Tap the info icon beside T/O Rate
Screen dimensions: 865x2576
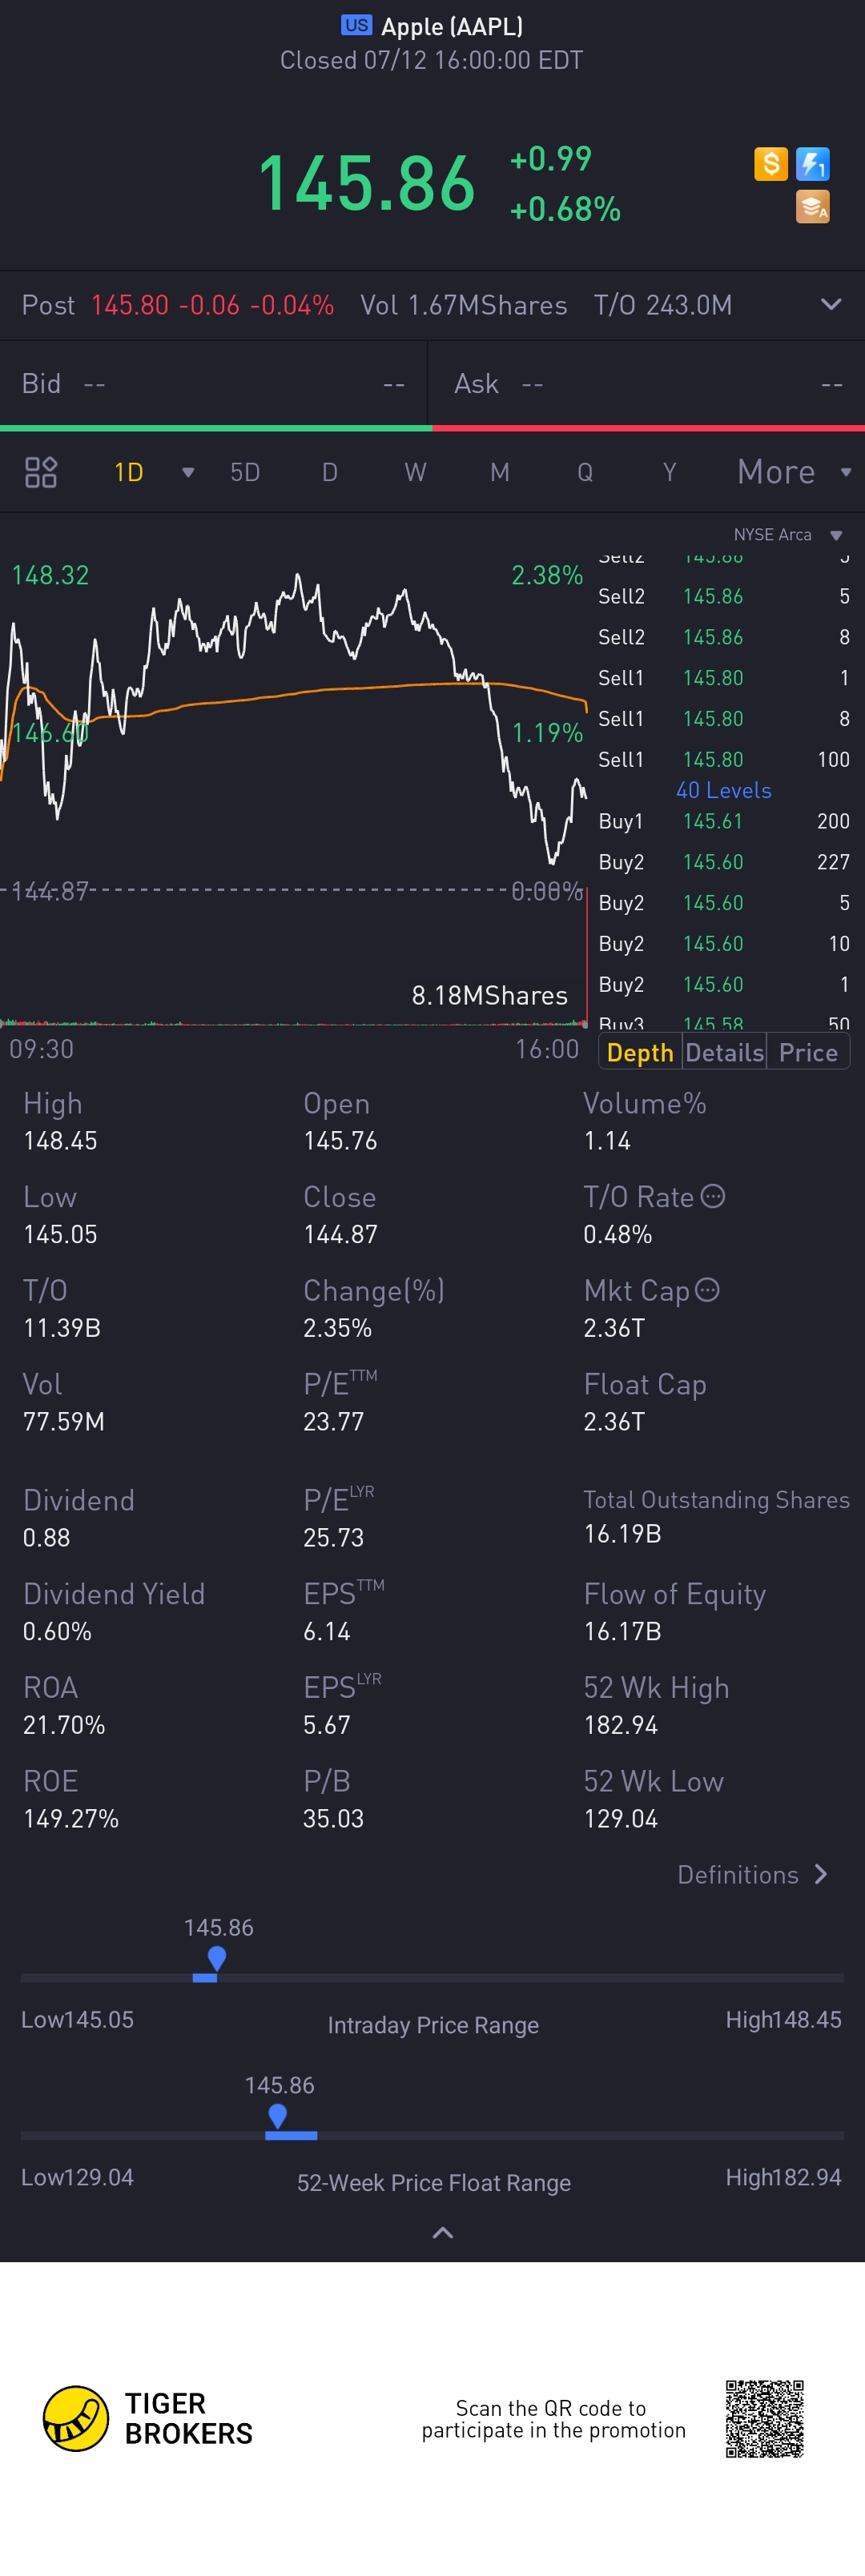coord(713,1196)
